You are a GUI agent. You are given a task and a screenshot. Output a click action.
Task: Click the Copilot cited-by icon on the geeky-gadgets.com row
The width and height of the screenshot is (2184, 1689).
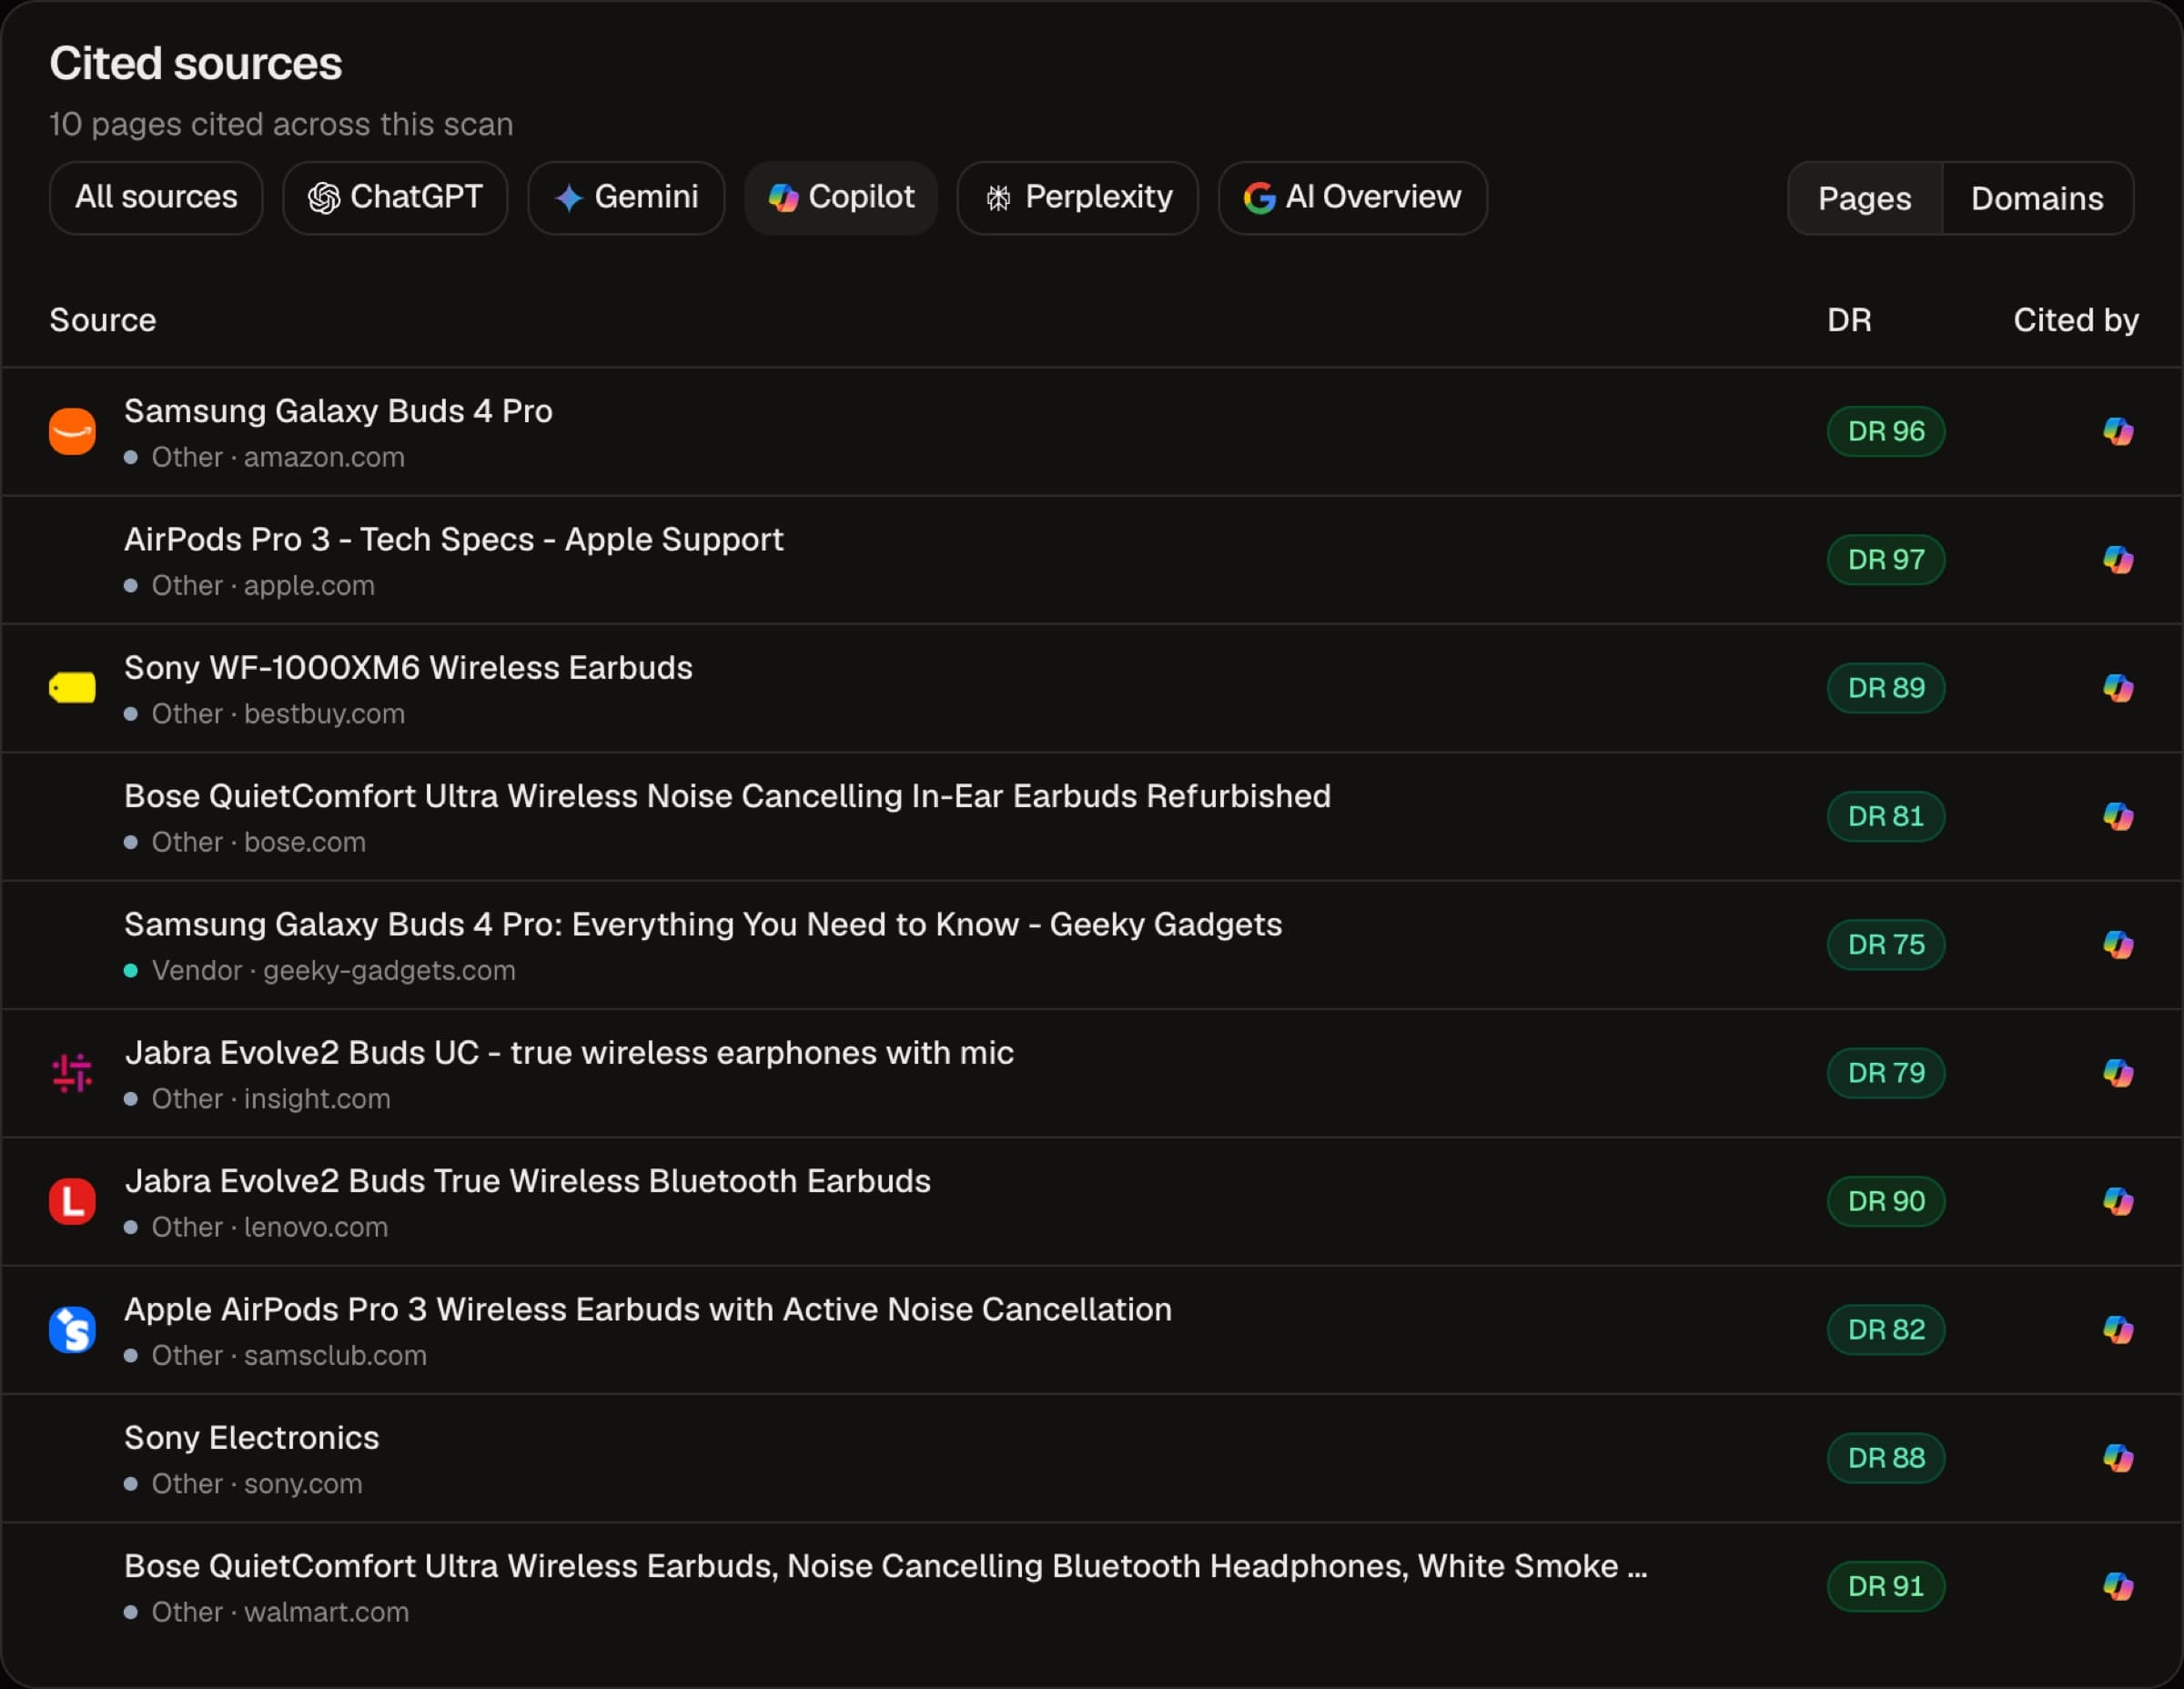click(2118, 945)
